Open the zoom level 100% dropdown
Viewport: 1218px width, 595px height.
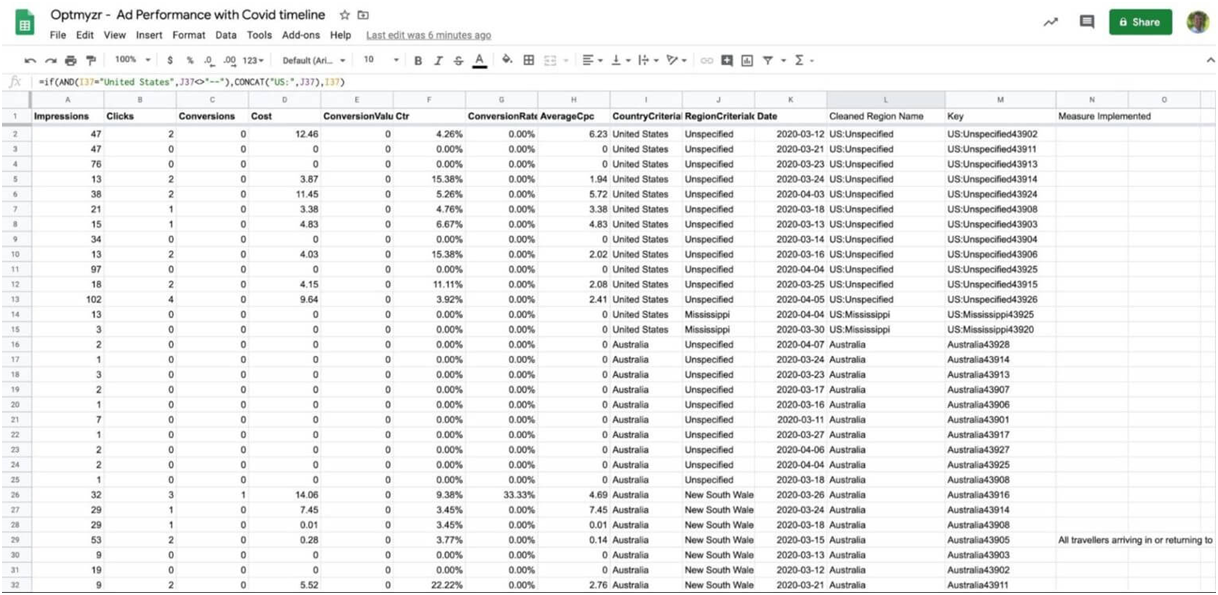133,60
